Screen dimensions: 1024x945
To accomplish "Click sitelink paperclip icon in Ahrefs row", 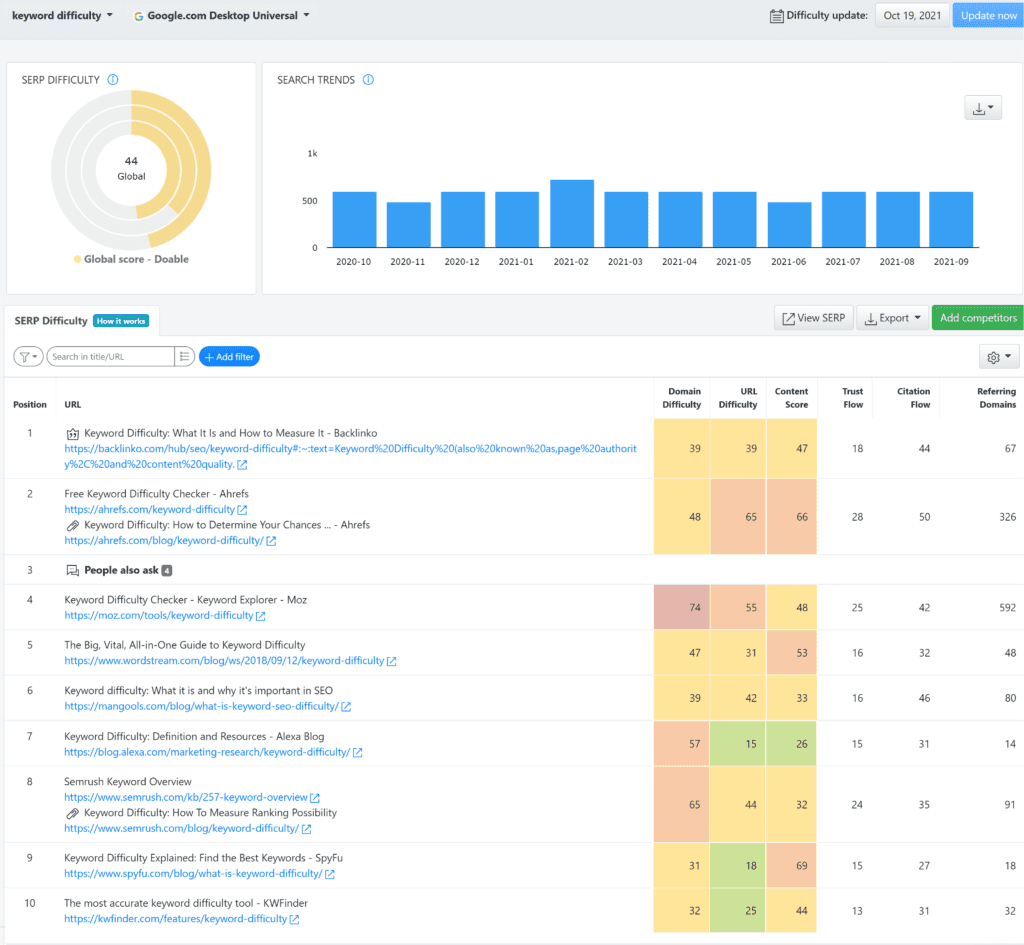I will click(x=72, y=526).
